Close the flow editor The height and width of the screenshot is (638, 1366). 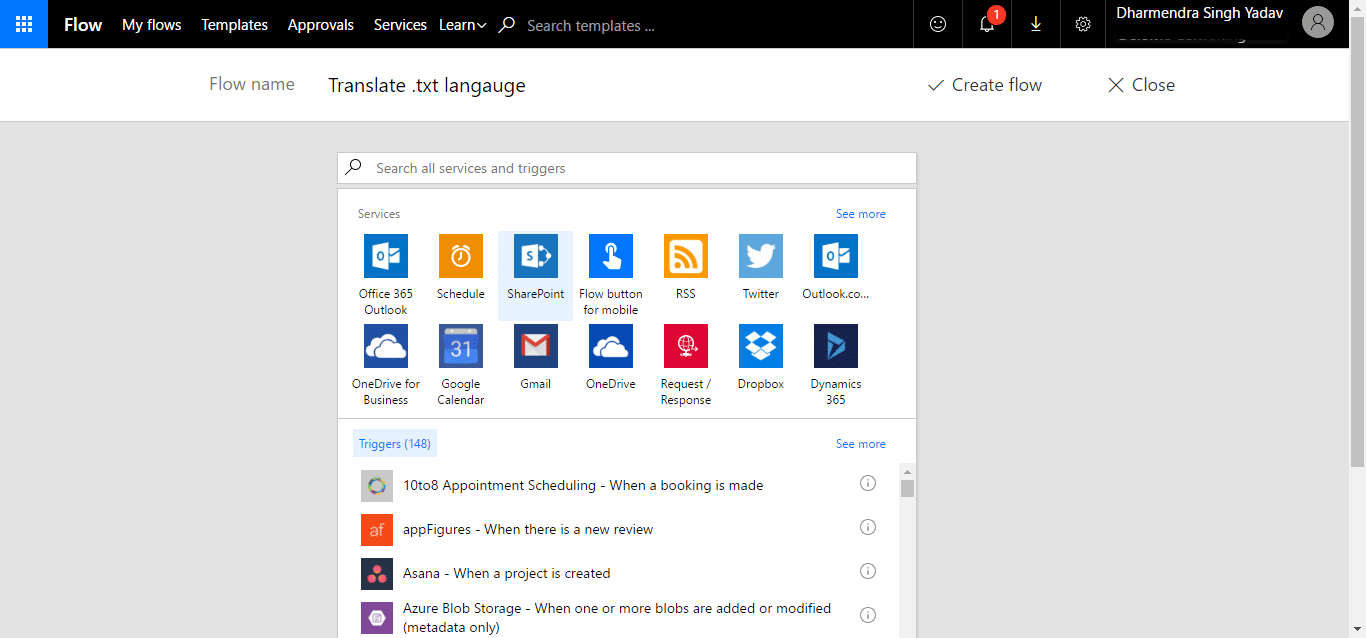(x=1142, y=85)
